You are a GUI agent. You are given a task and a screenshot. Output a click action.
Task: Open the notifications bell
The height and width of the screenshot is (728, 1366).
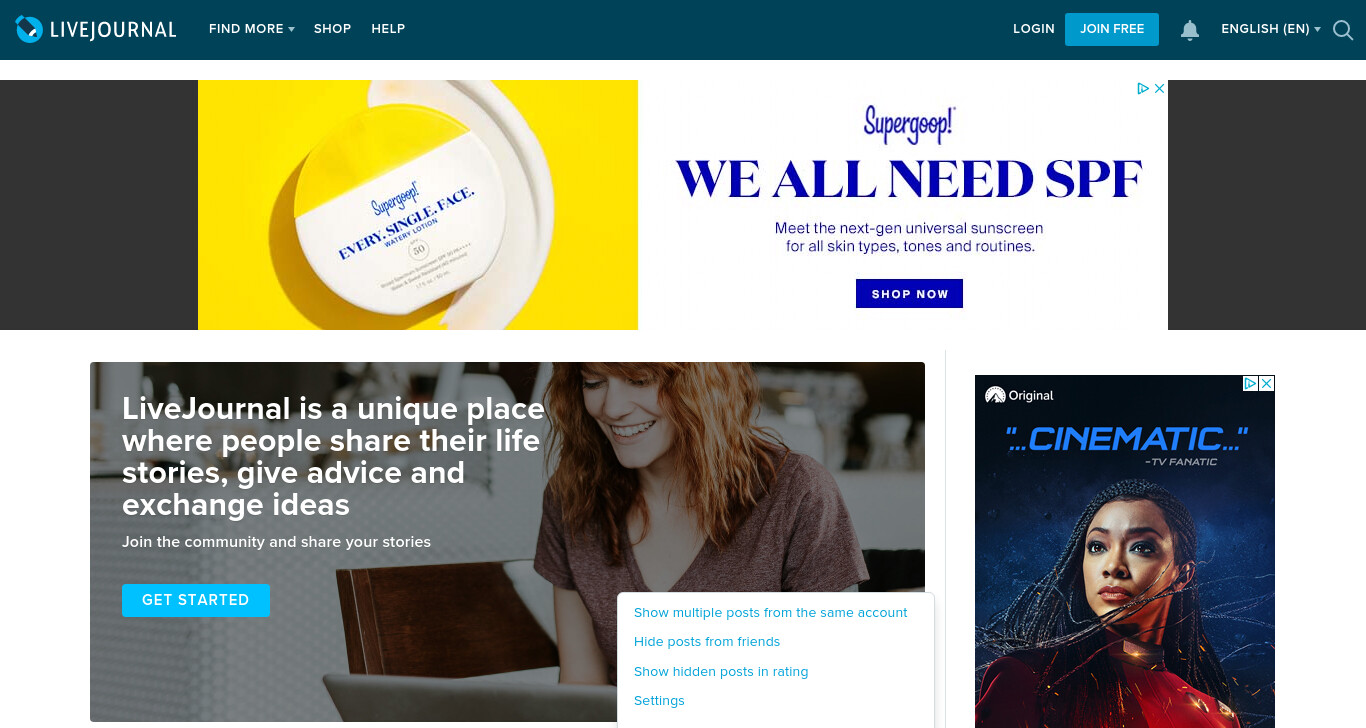click(1190, 30)
